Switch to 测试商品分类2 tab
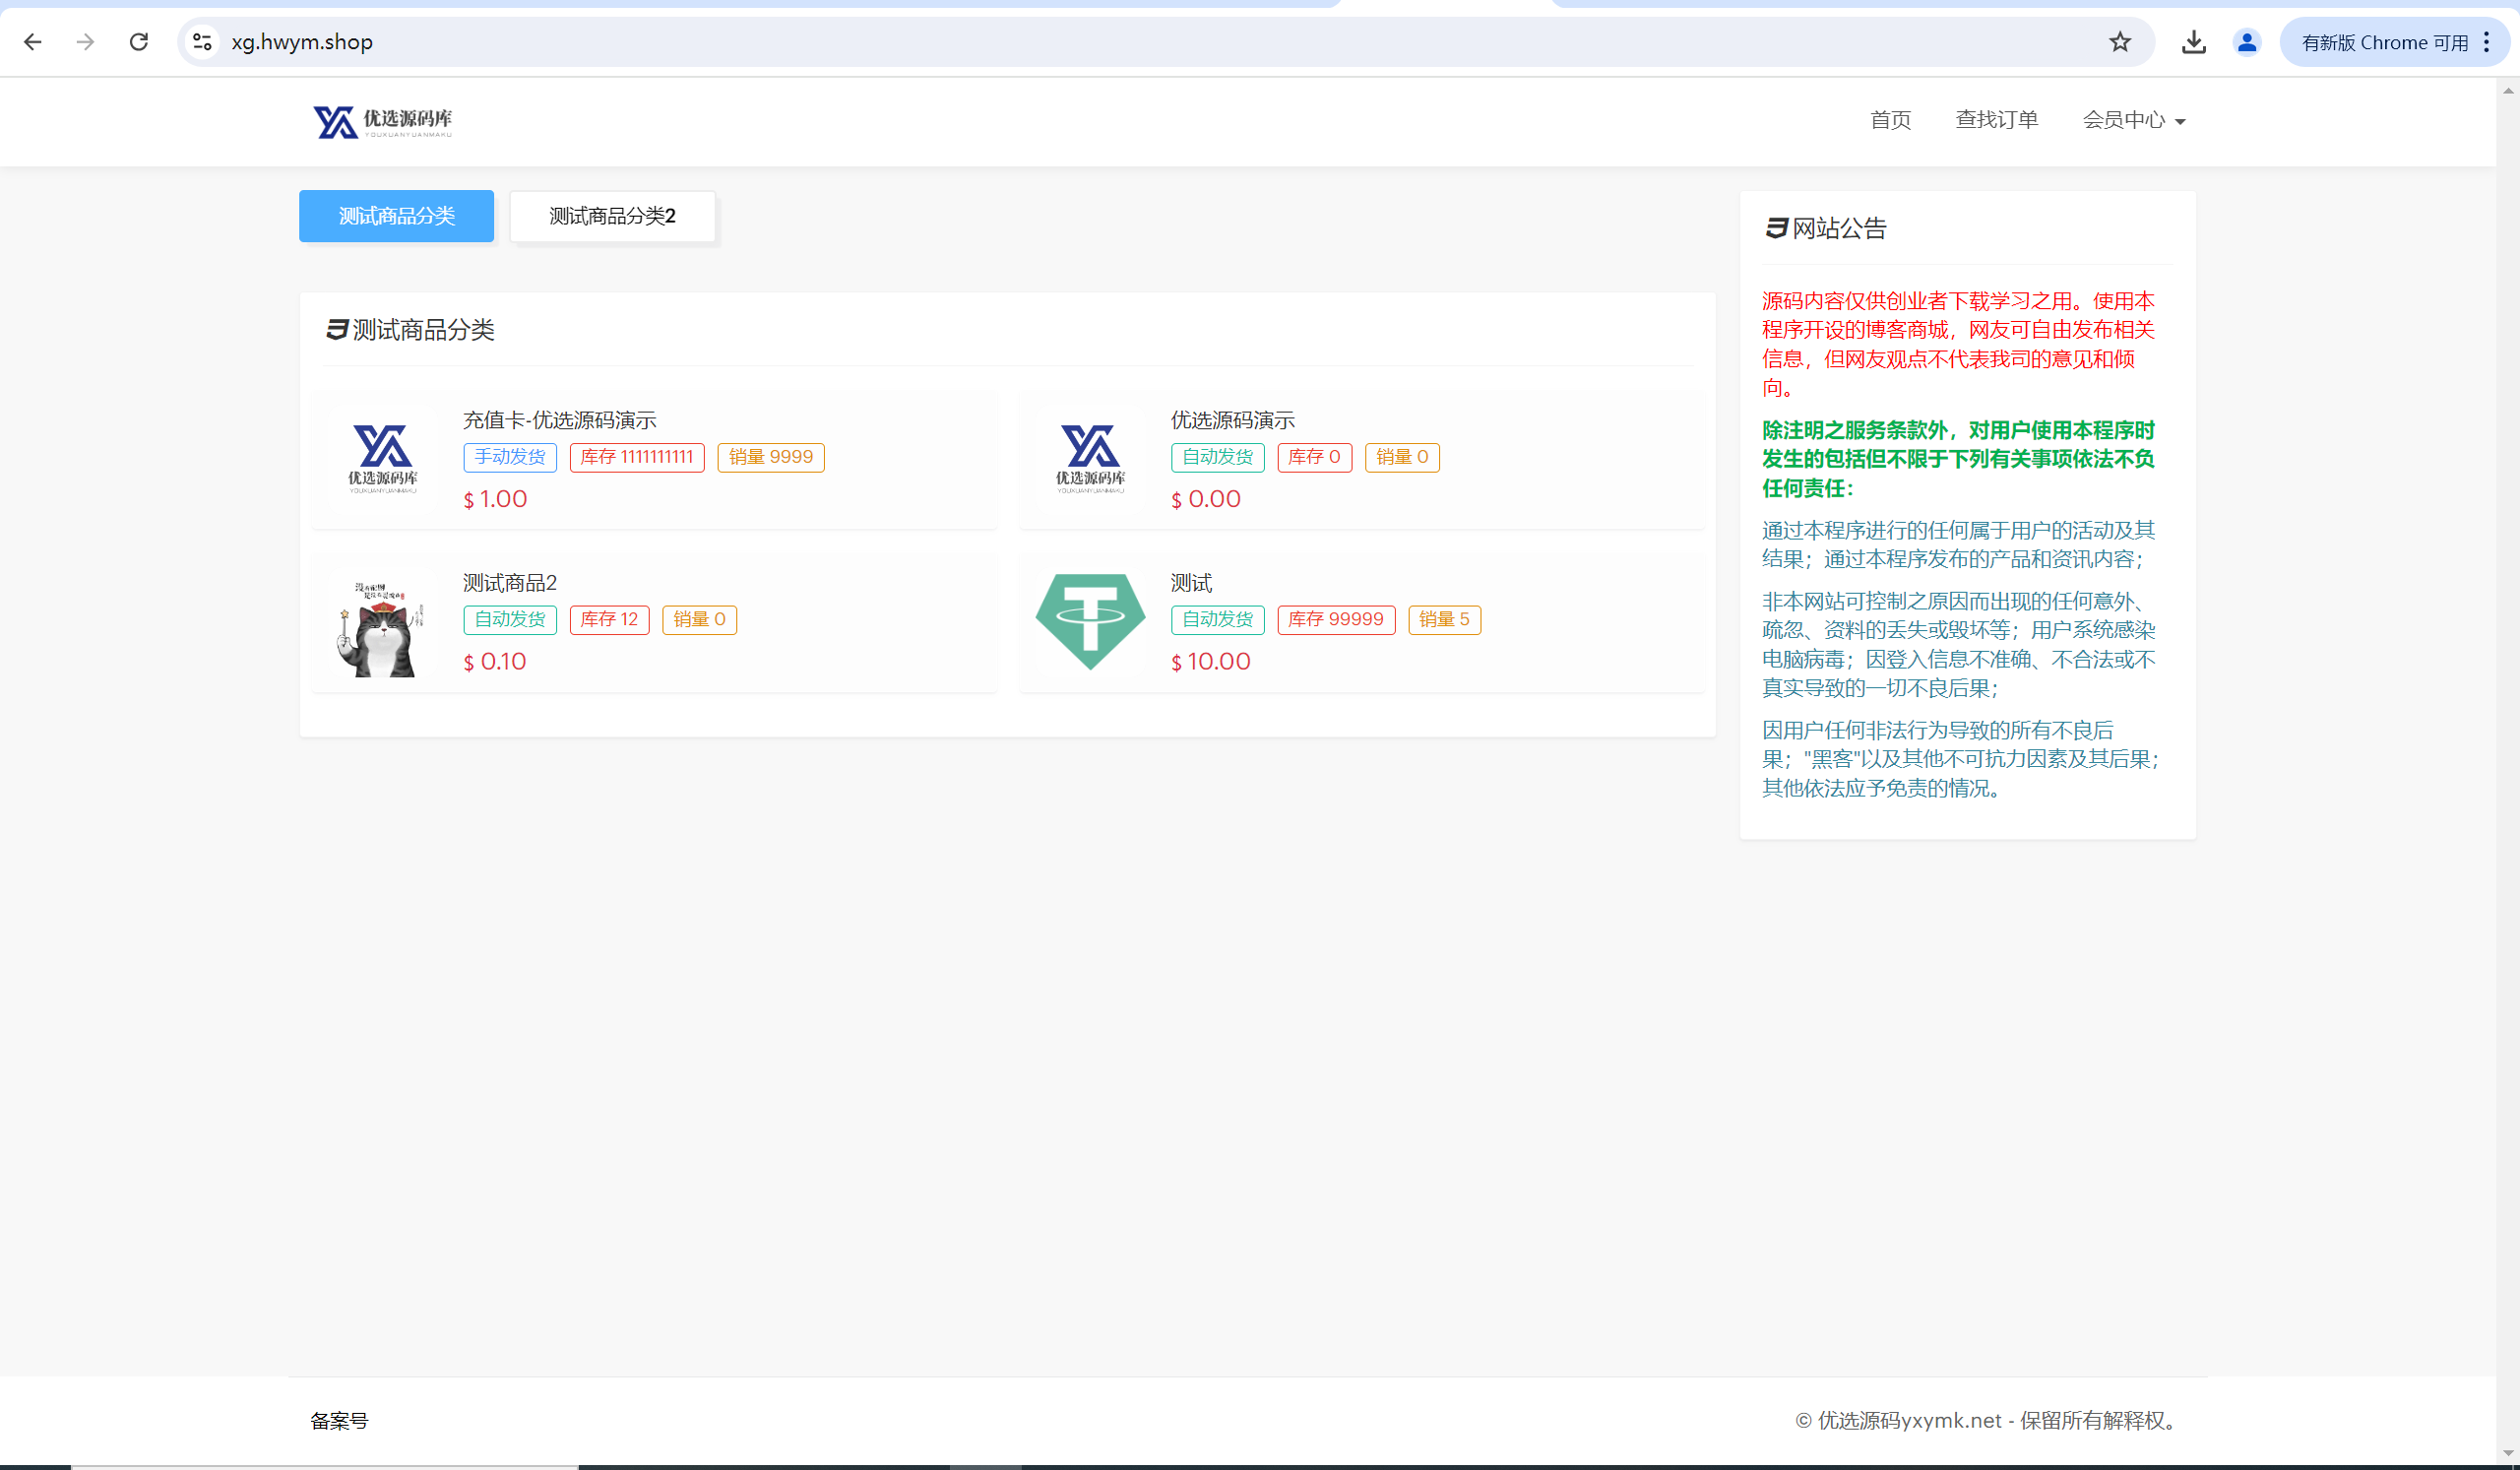Screen dimensions: 2520x1470 click(x=612, y=216)
